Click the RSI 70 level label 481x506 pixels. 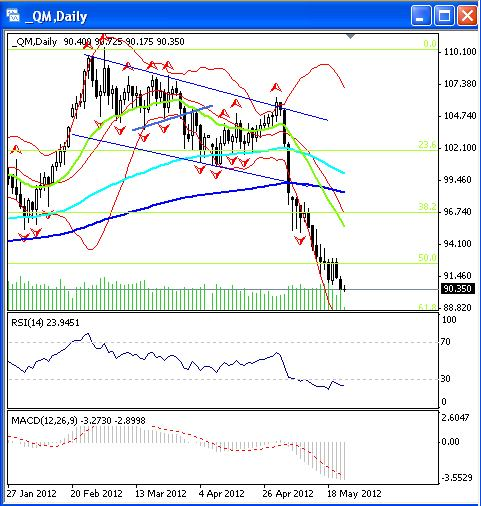tap(446, 342)
